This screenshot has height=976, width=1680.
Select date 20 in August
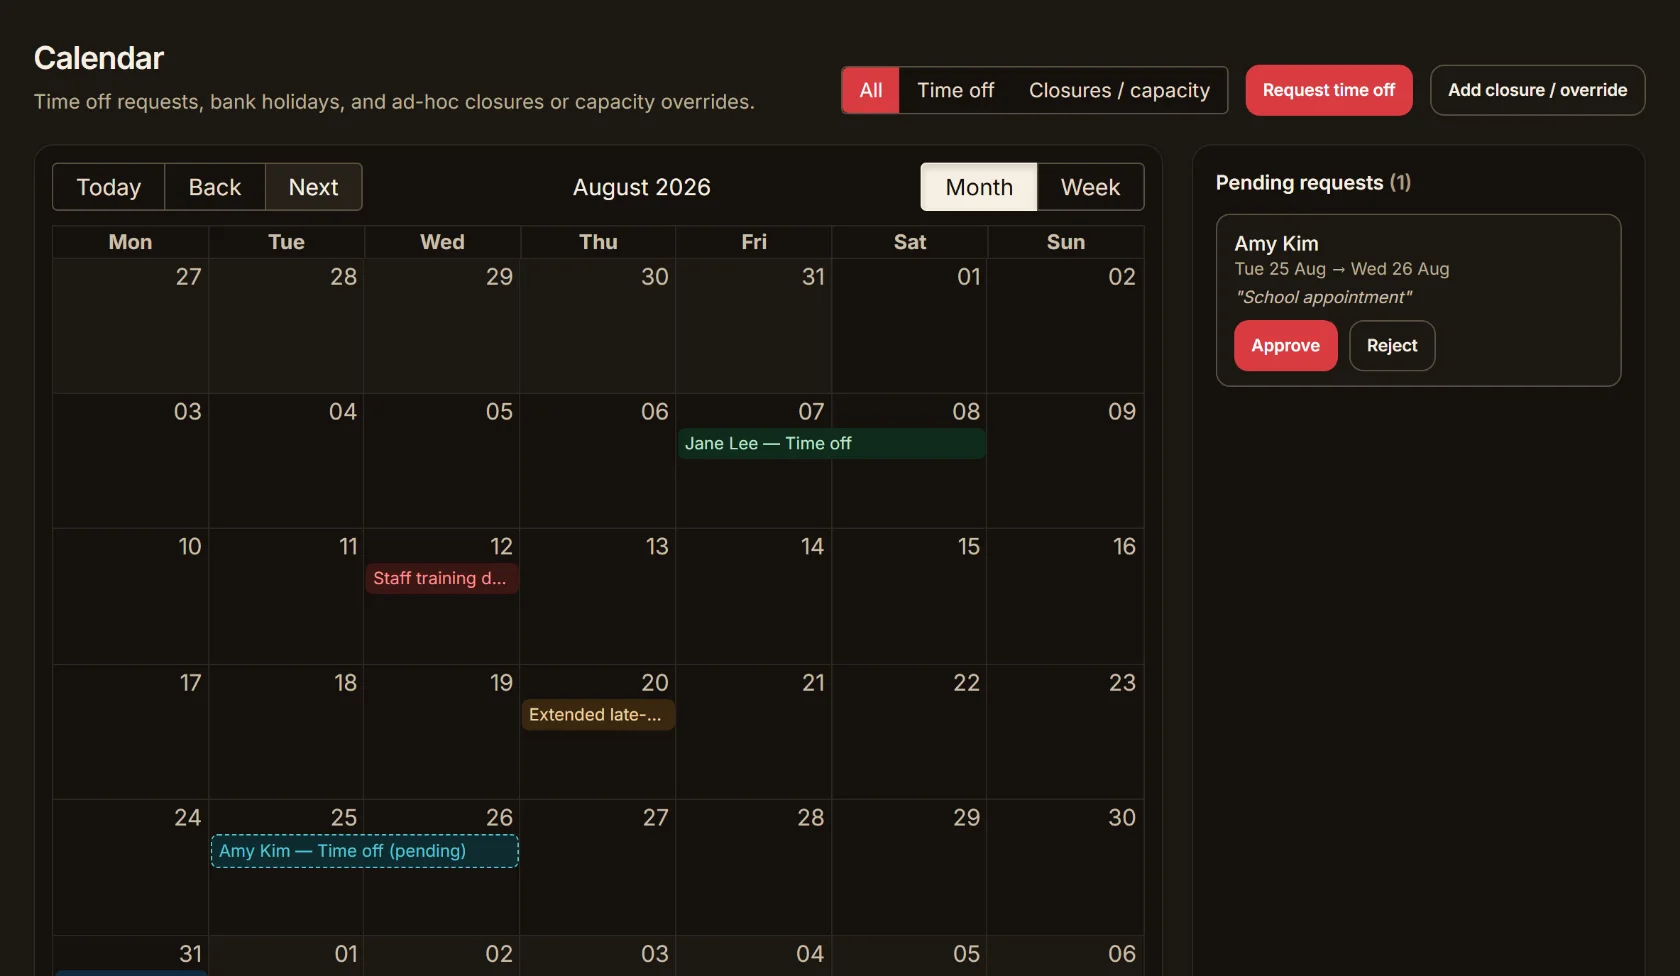pyautogui.click(x=655, y=683)
